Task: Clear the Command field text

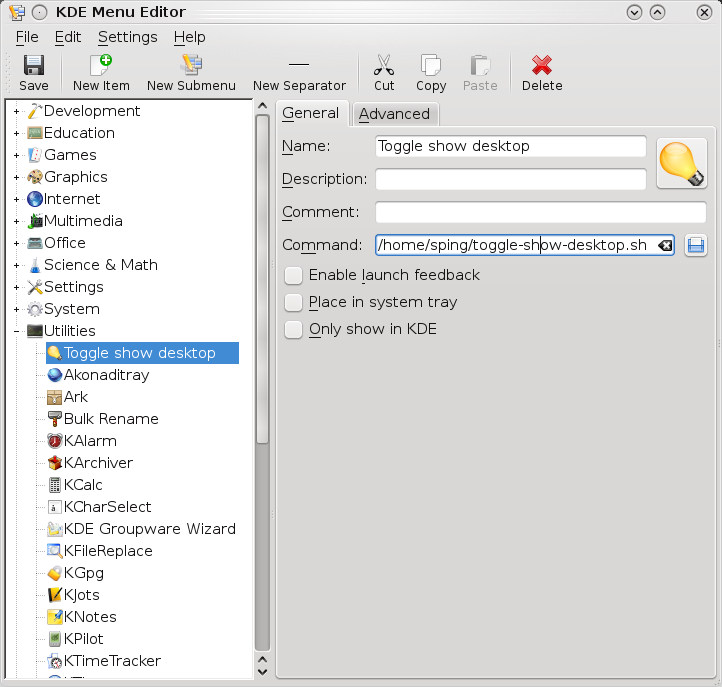Action: 665,245
